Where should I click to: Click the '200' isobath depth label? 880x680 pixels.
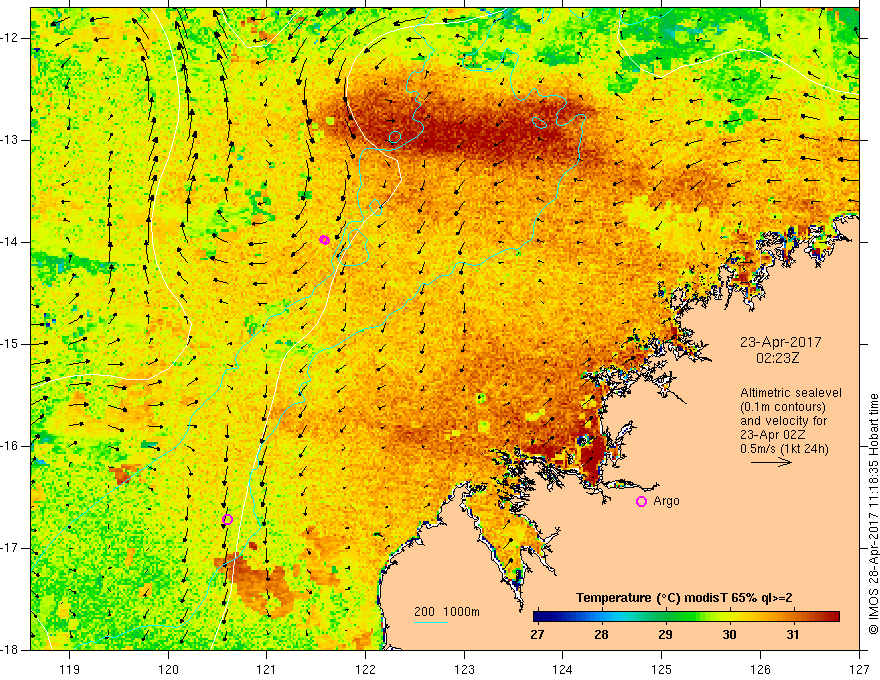coord(425,612)
